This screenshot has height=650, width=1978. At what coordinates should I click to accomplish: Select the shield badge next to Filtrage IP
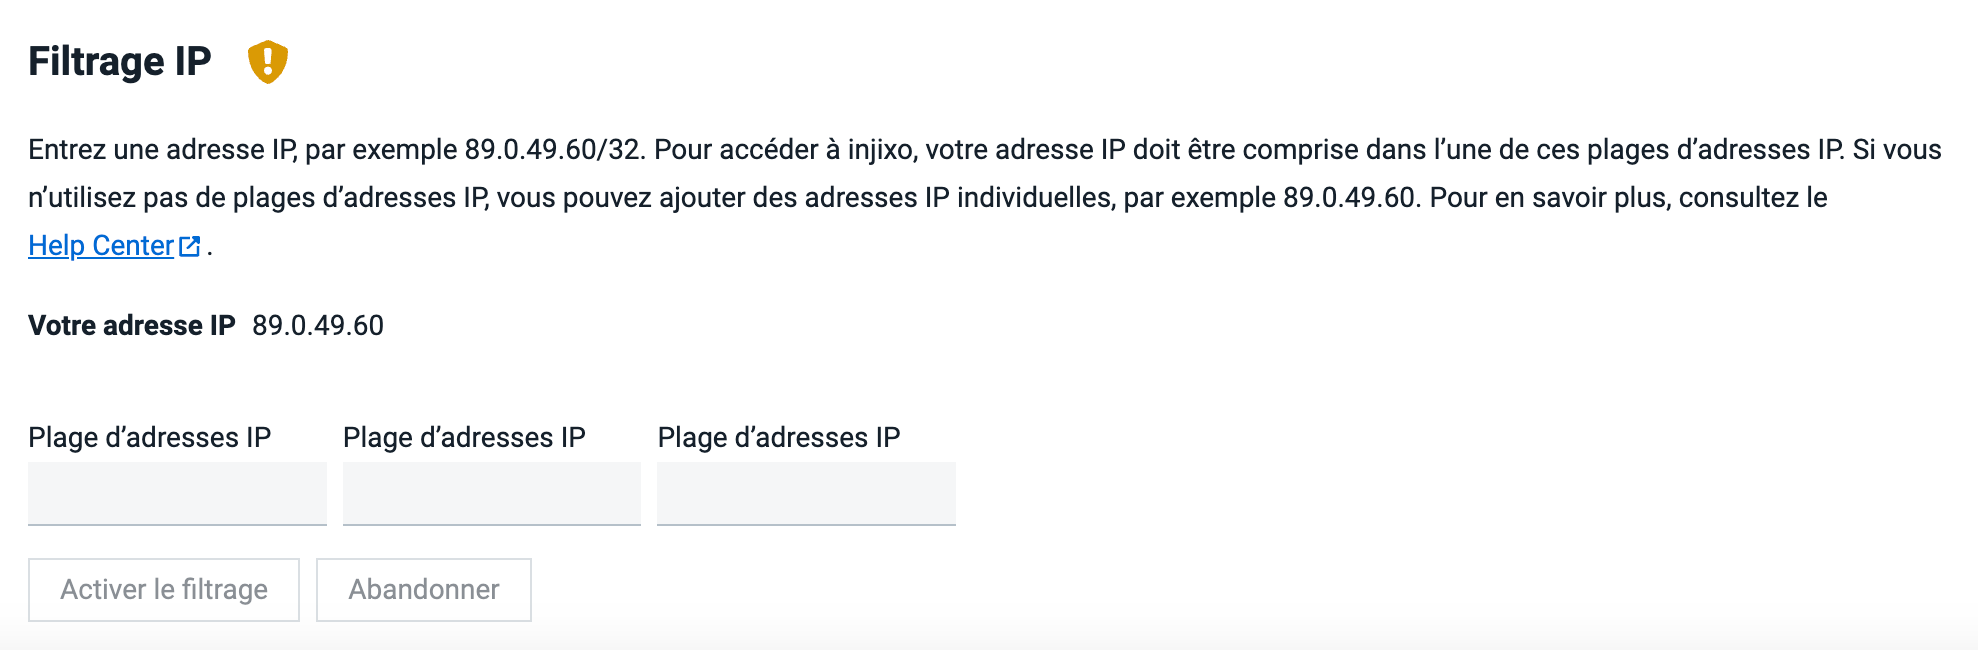tap(266, 61)
